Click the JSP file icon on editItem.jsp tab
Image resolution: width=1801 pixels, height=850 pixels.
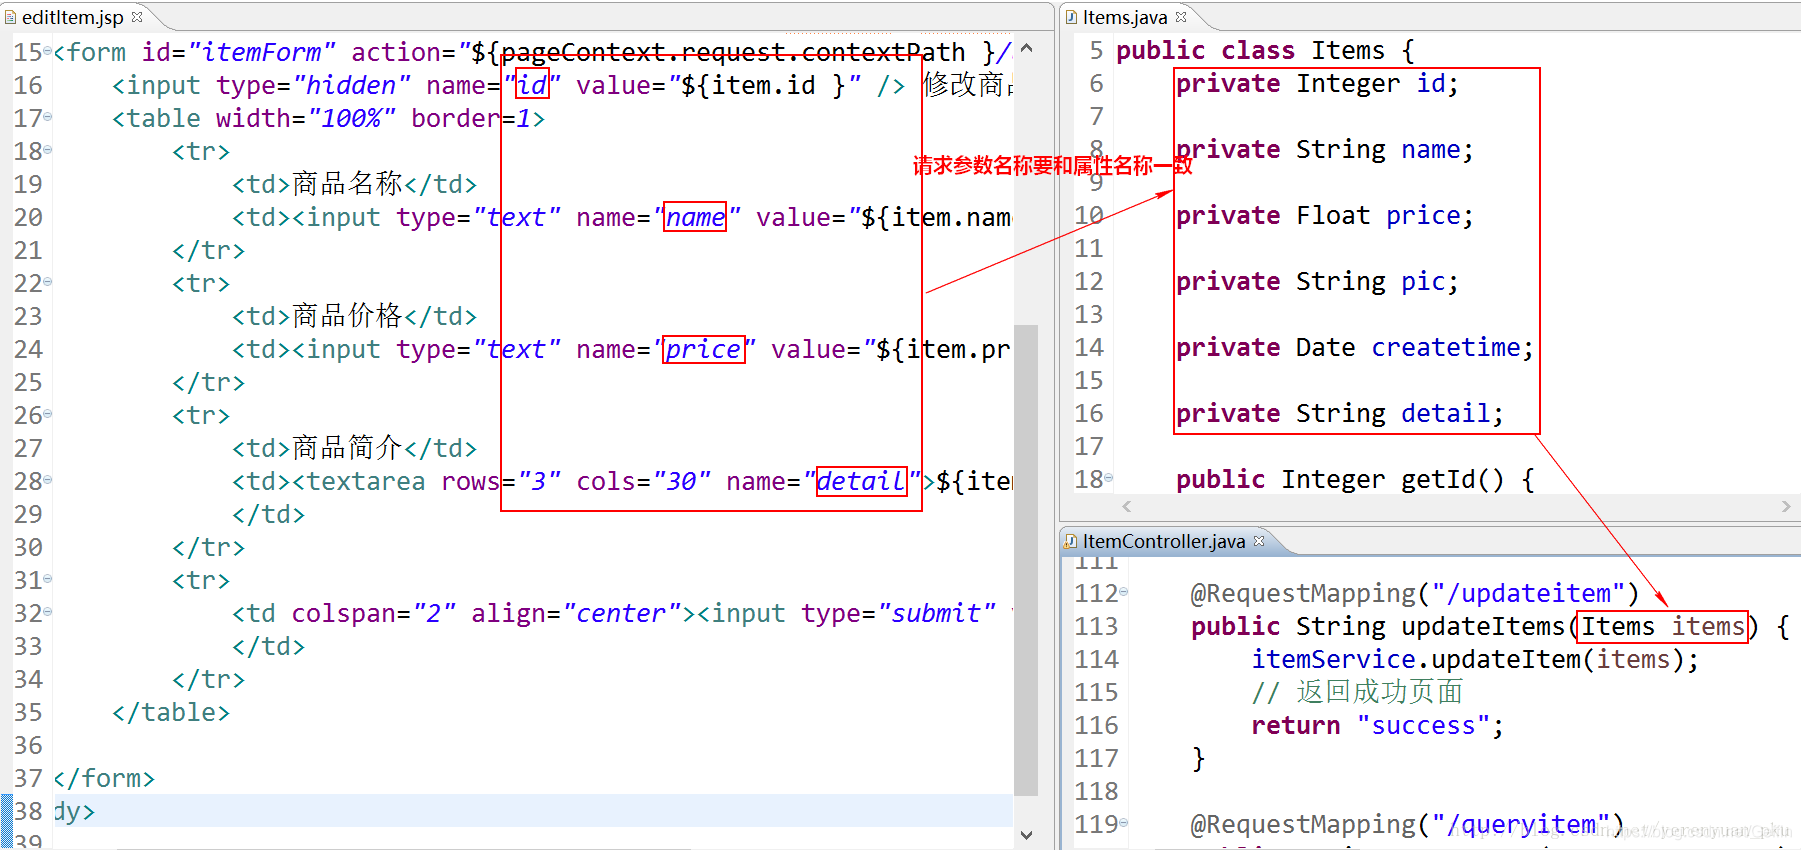coord(10,17)
